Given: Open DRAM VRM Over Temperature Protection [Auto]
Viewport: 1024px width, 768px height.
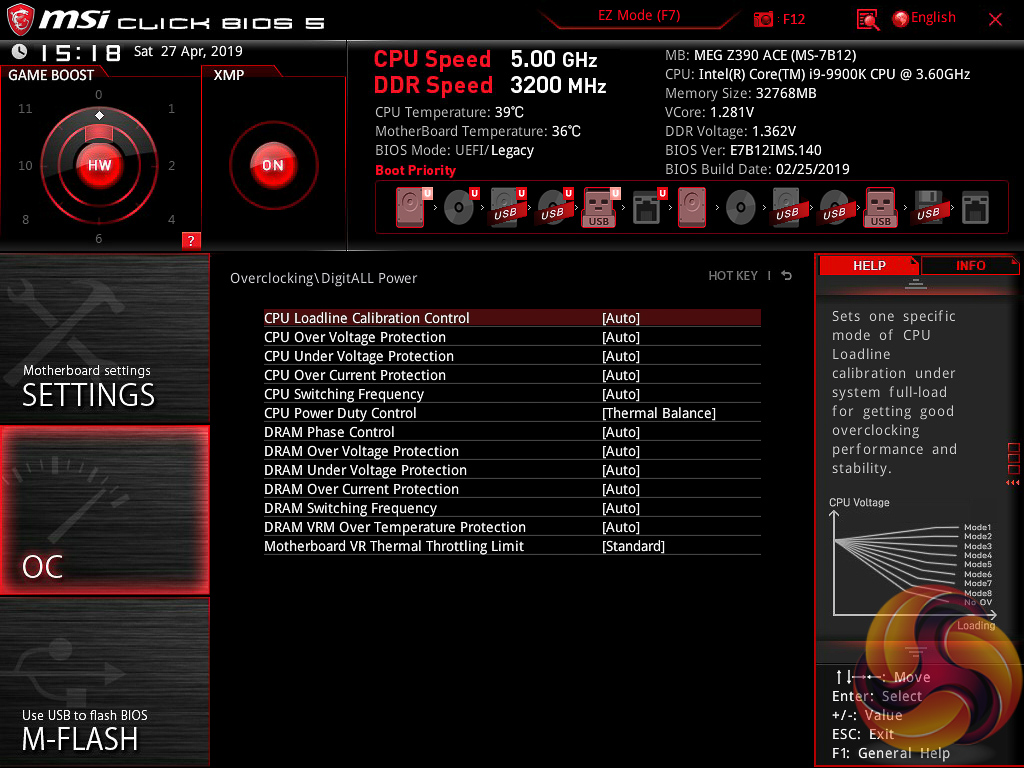Looking at the screenshot, I should [x=620, y=526].
